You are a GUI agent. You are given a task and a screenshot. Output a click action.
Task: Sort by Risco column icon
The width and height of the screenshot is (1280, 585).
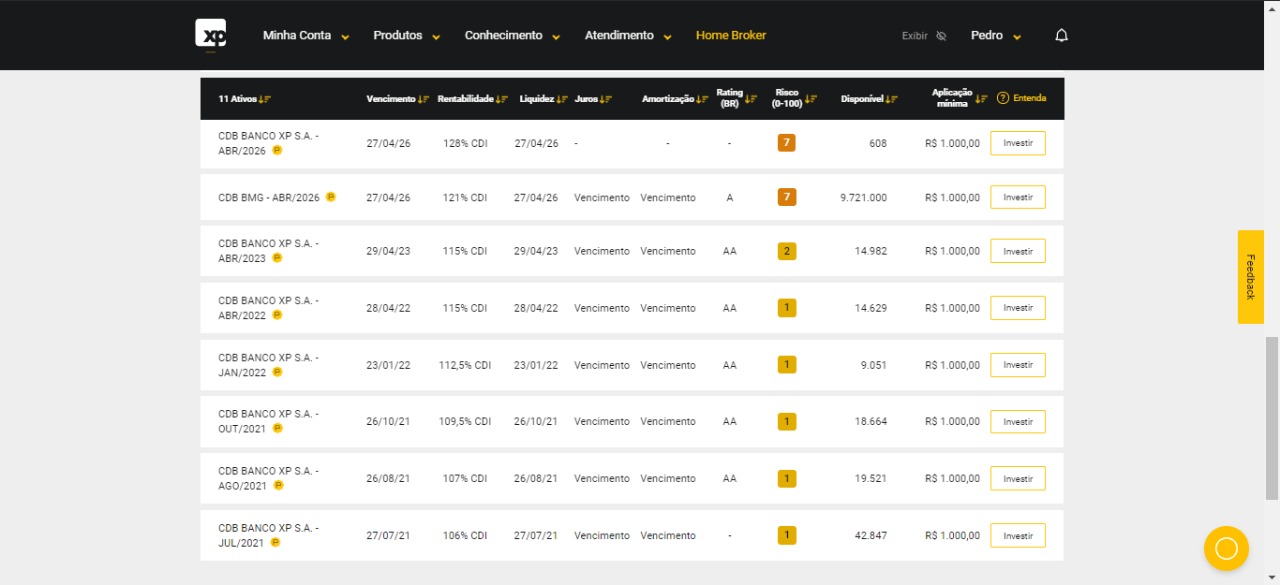811,99
